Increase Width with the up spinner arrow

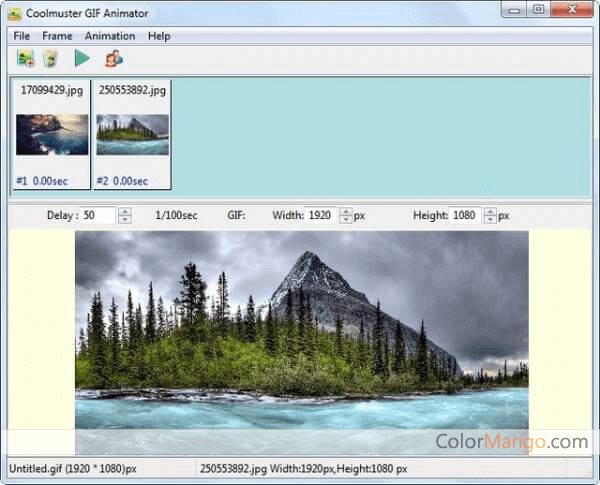click(x=346, y=211)
